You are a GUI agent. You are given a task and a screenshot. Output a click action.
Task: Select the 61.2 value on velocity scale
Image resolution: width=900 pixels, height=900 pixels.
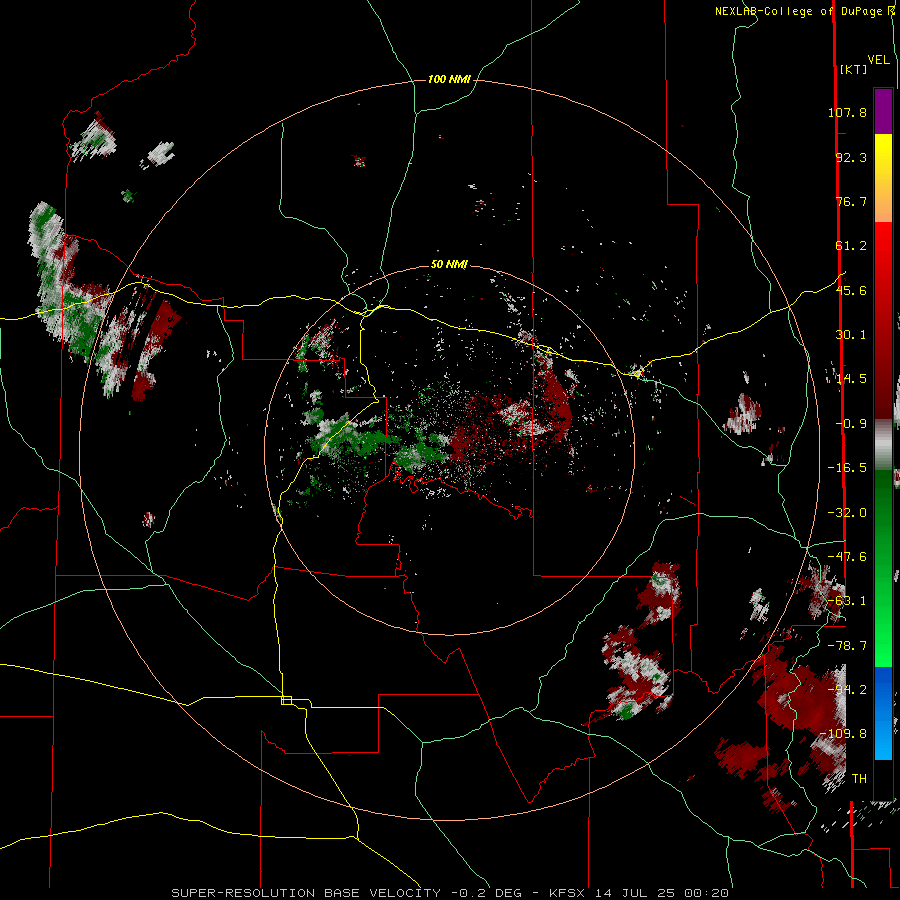851,246
